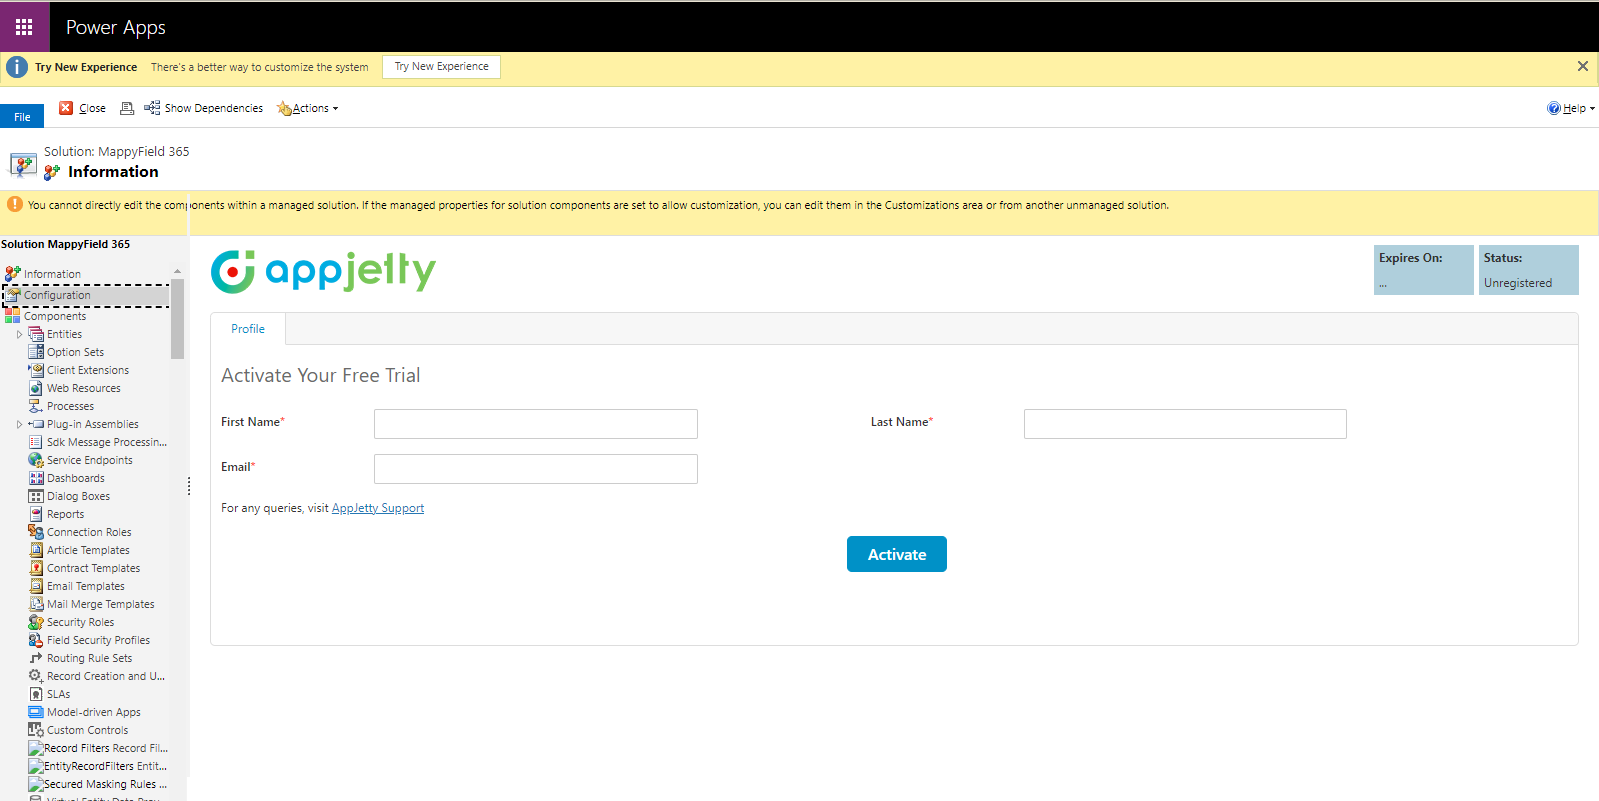Image resolution: width=1599 pixels, height=801 pixels.
Task: Click the Dashboards icon
Action: [36, 478]
